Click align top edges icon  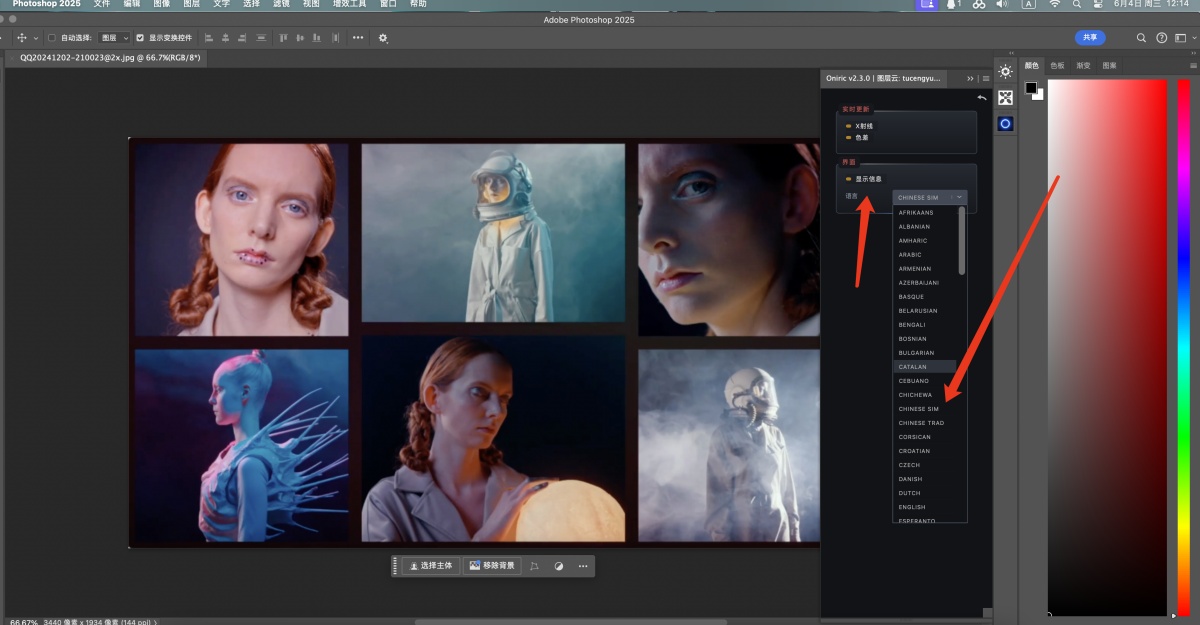click(284, 38)
